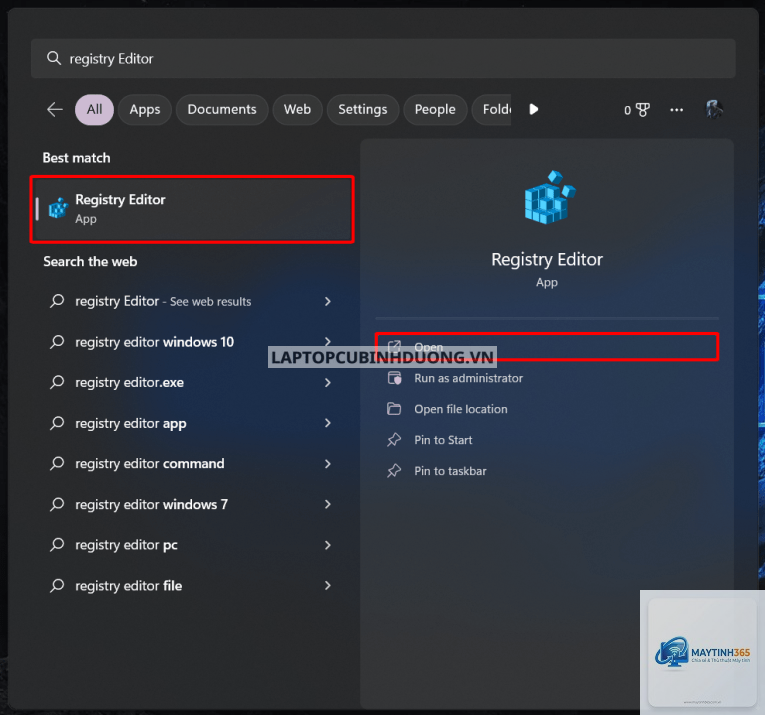The height and width of the screenshot is (715, 765).
Task: Click search icon beside 'registry editor command'
Action: coord(57,463)
